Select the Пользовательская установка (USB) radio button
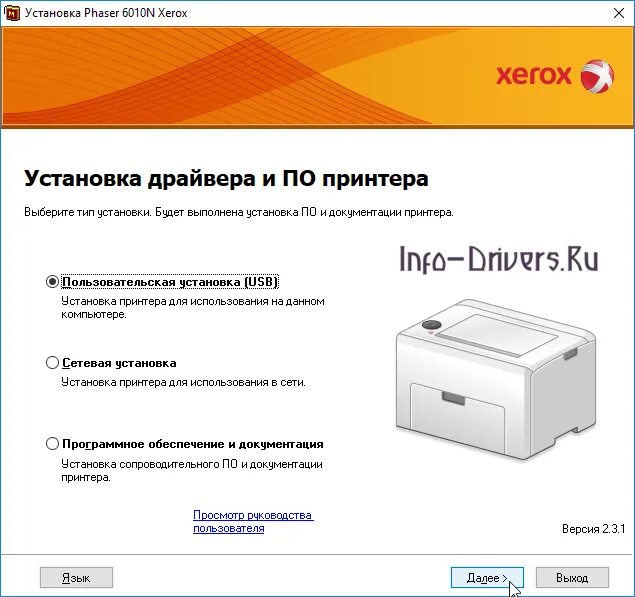 (x=52, y=281)
